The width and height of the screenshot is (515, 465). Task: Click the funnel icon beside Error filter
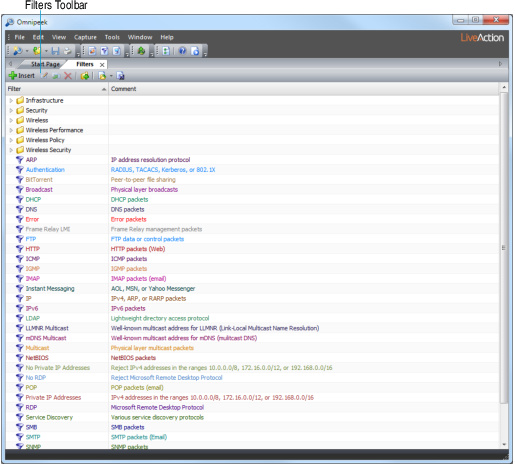[20, 219]
